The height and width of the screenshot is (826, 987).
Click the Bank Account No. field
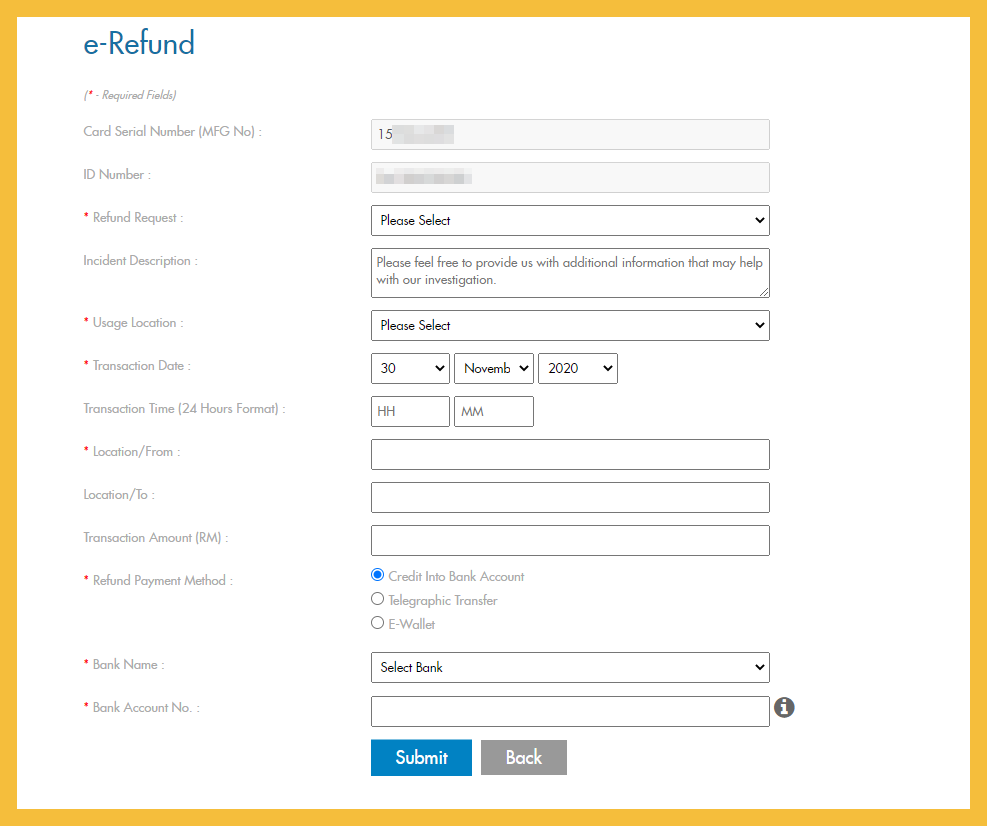click(569, 711)
